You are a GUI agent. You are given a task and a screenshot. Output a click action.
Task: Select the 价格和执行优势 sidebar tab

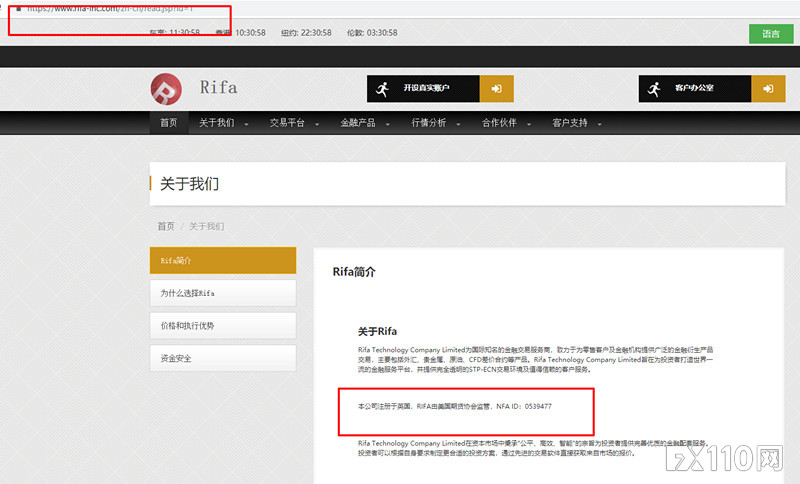[x=223, y=326]
